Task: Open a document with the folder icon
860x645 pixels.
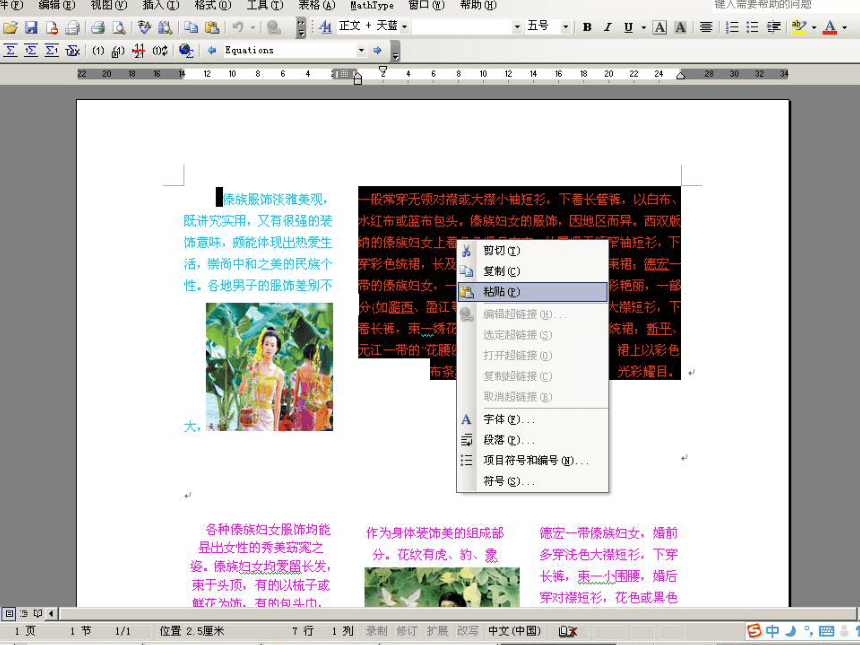Action: click(x=10, y=27)
